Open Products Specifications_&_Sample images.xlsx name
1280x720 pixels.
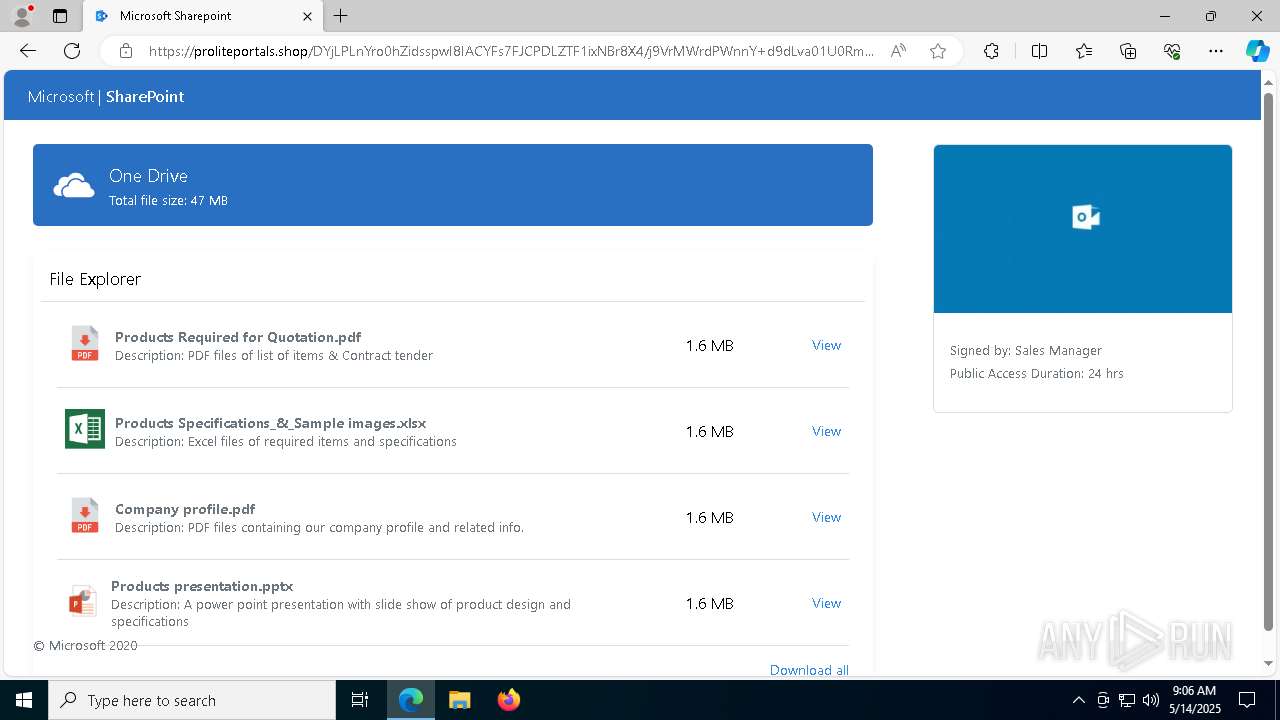270,423
